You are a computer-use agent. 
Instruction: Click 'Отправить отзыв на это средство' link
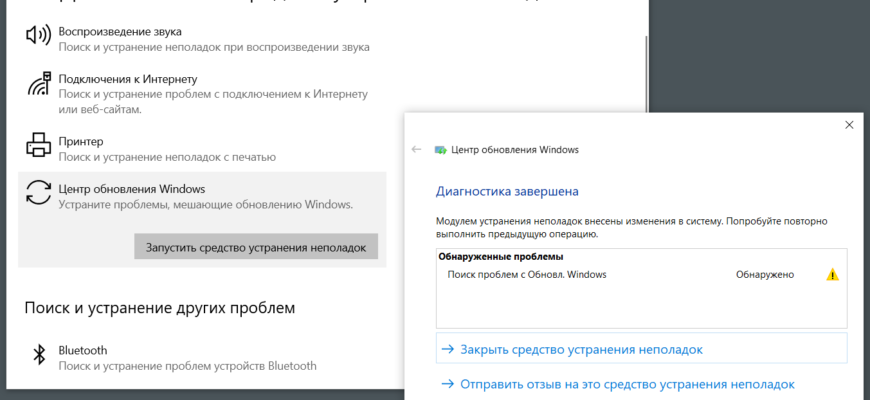coord(618,384)
